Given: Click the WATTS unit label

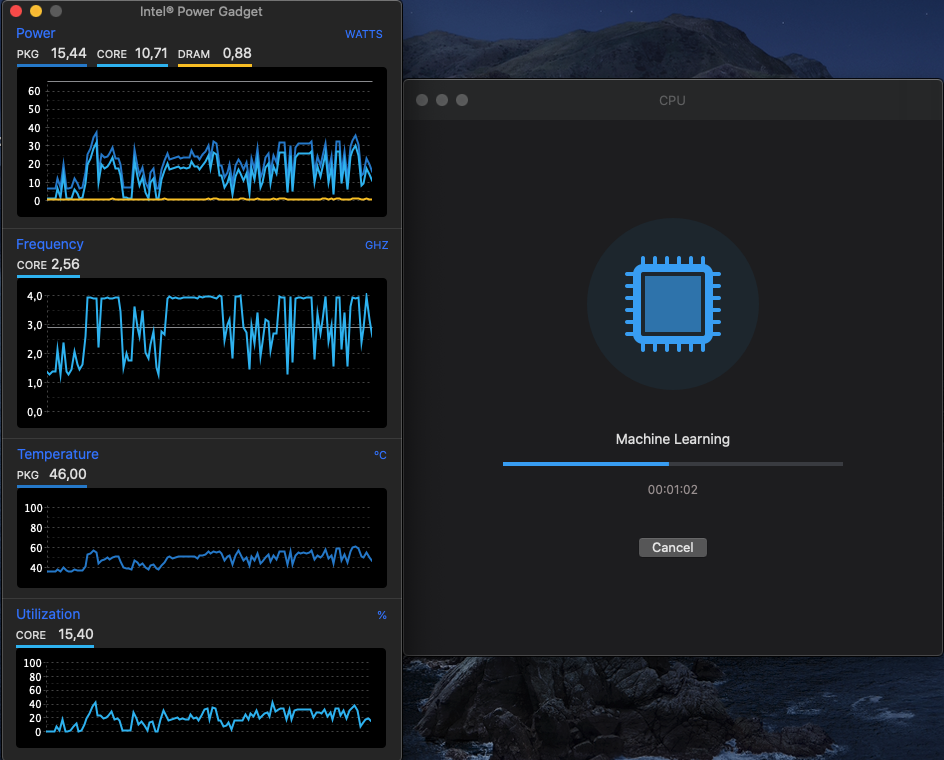Looking at the screenshot, I should pyautogui.click(x=364, y=34).
